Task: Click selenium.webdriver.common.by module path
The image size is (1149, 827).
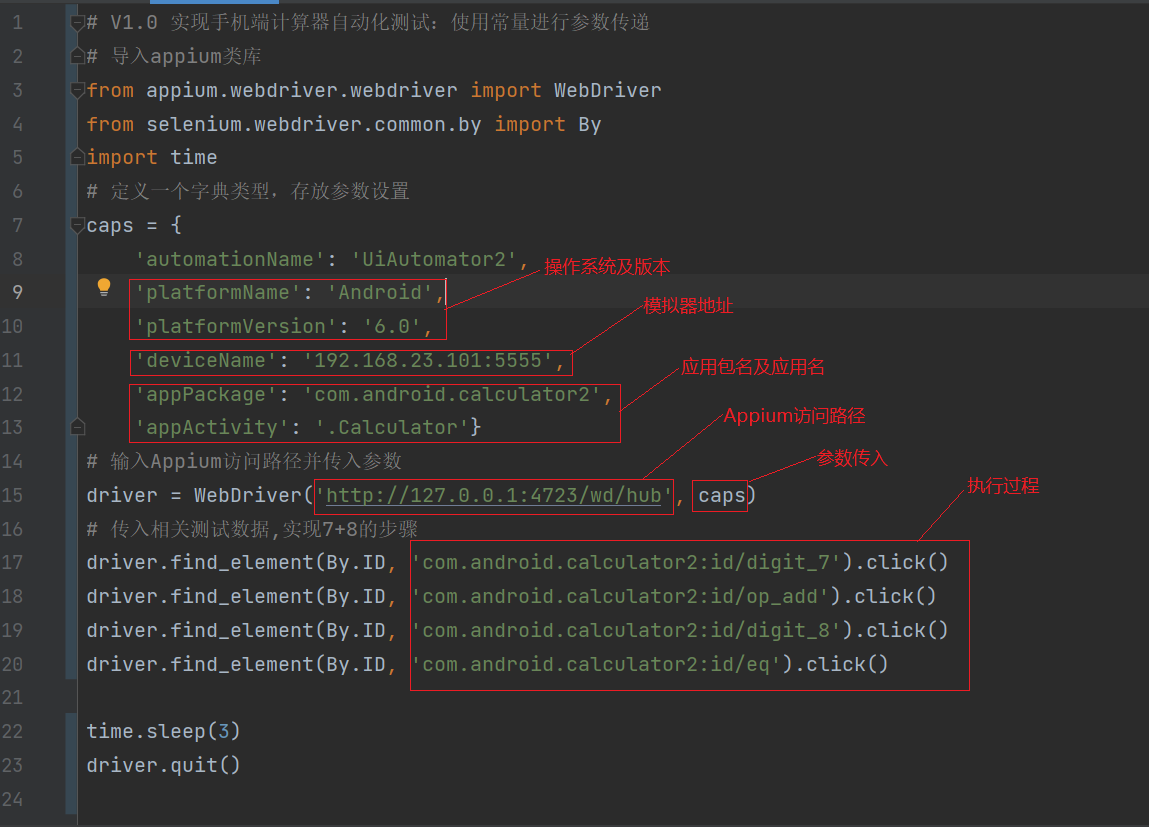Action: pos(314,125)
